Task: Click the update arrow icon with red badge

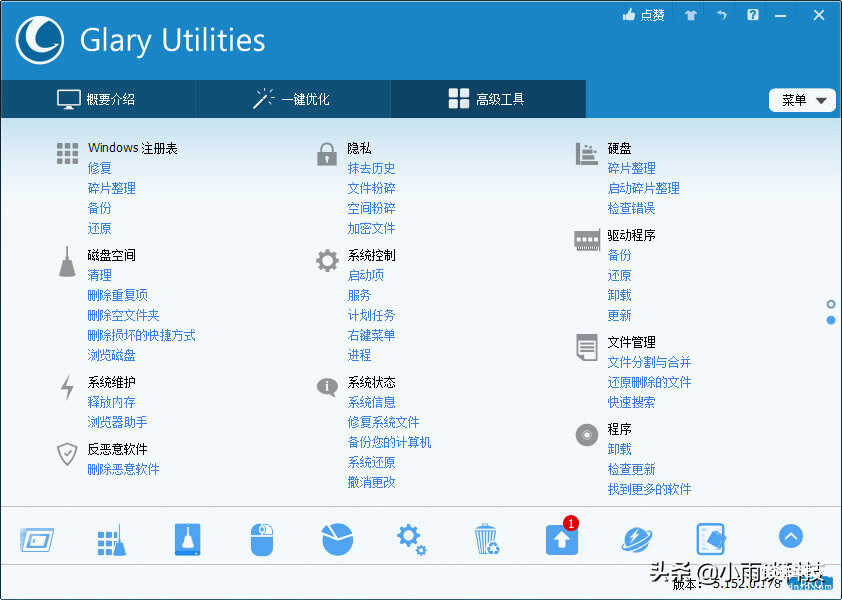Action: click(x=561, y=539)
